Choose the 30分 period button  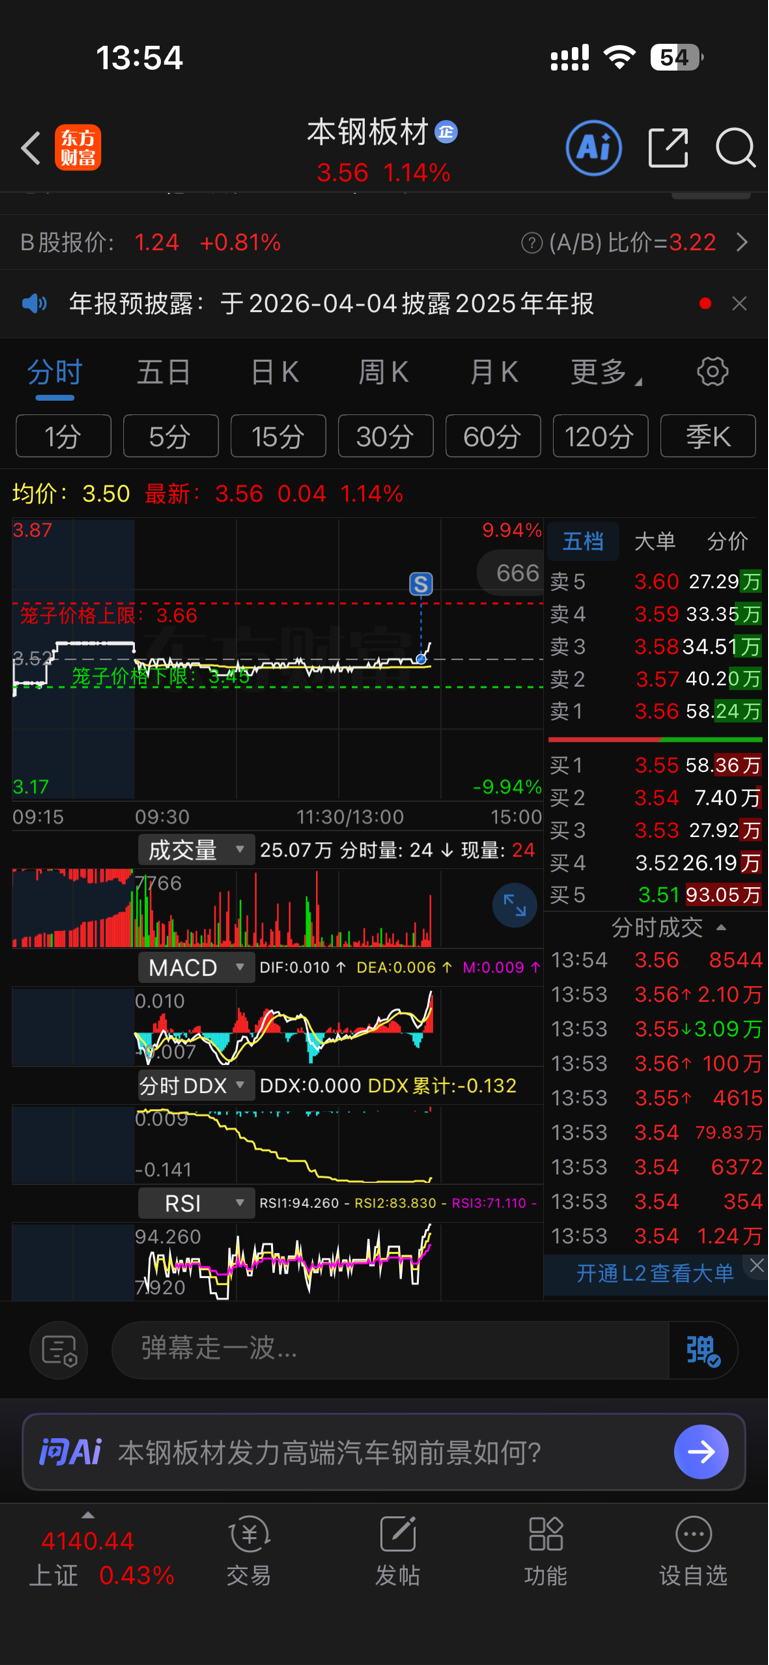pyautogui.click(x=385, y=436)
